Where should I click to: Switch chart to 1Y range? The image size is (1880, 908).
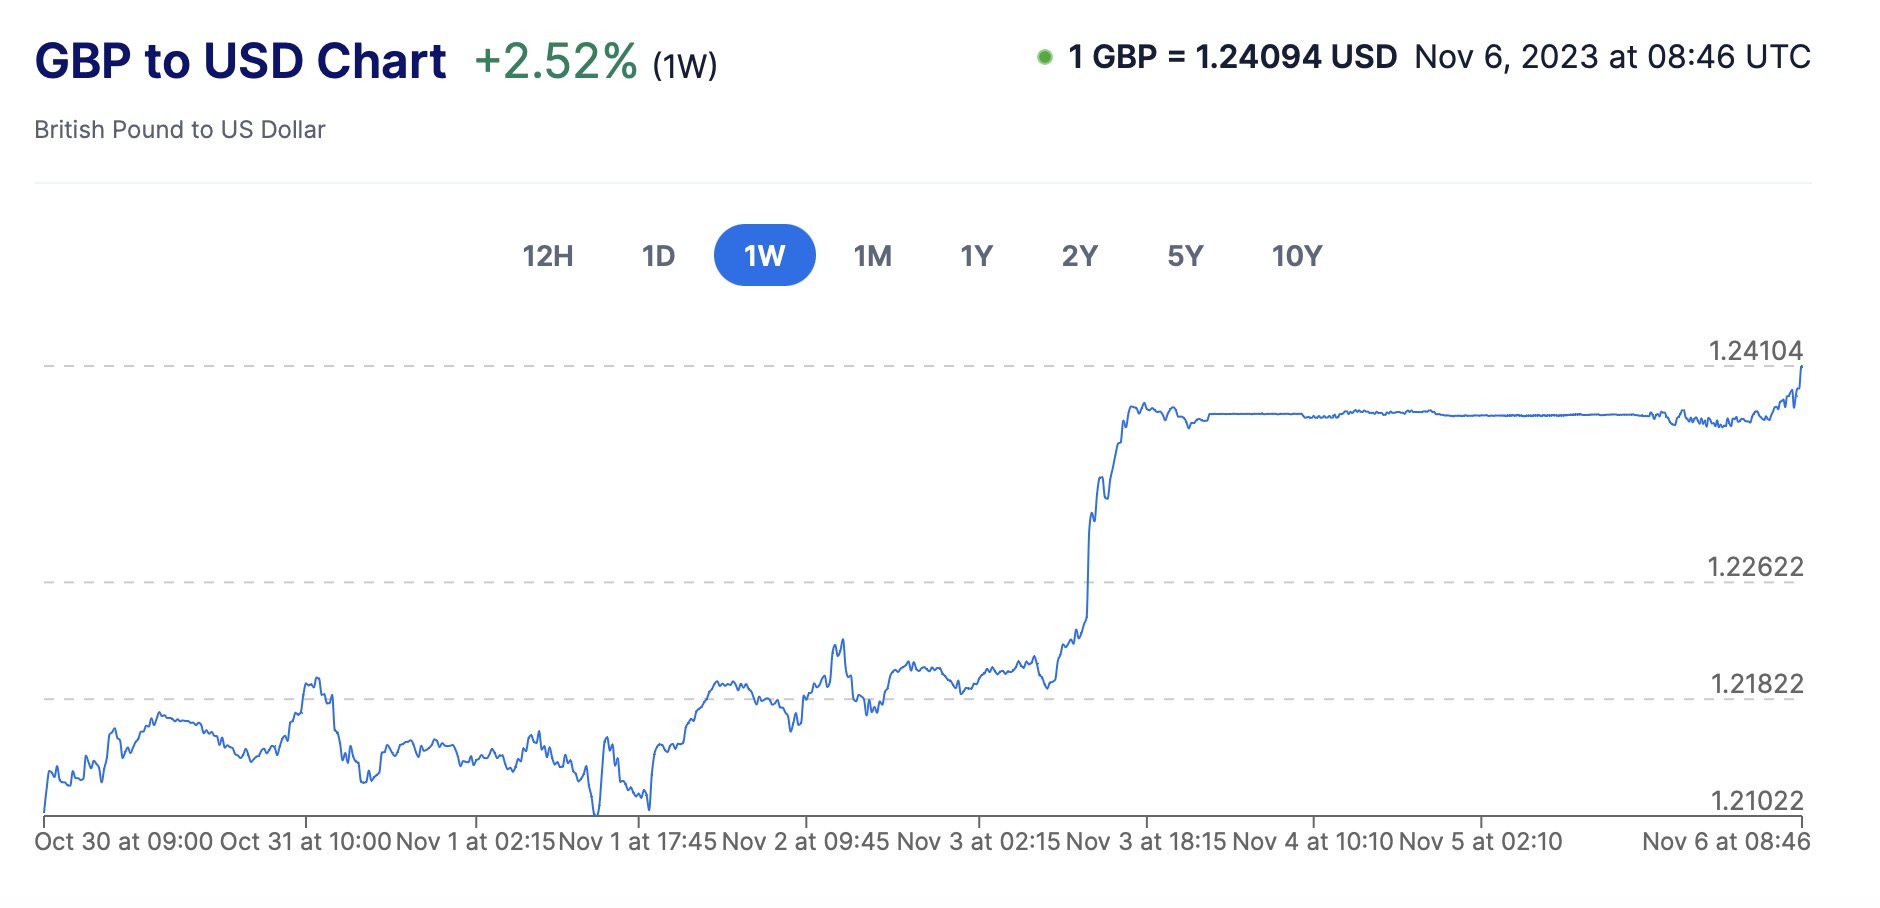[x=976, y=256]
